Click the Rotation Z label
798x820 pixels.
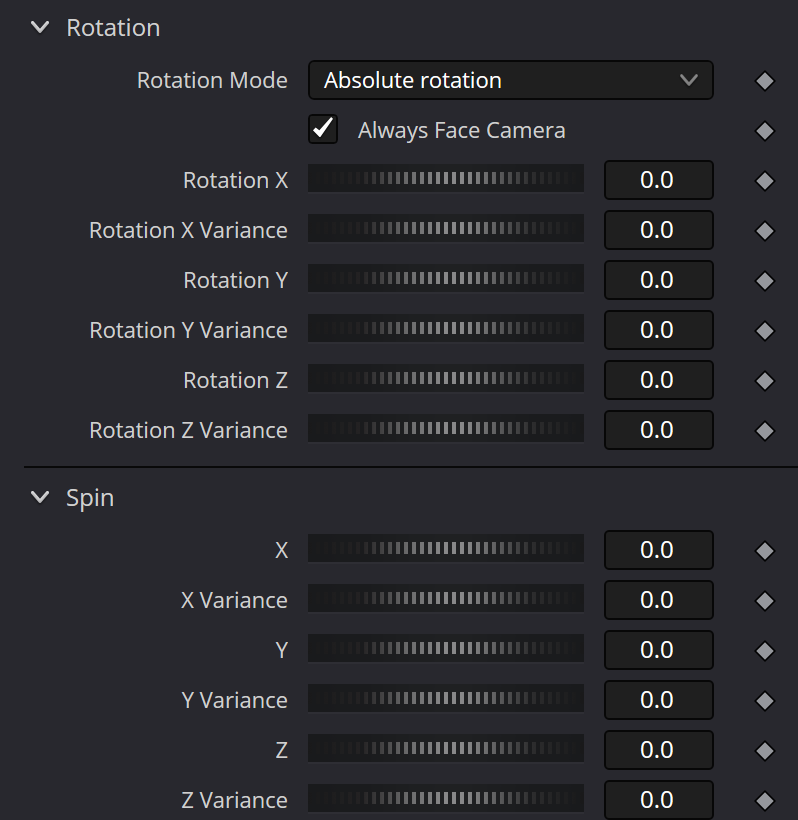(x=235, y=380)
